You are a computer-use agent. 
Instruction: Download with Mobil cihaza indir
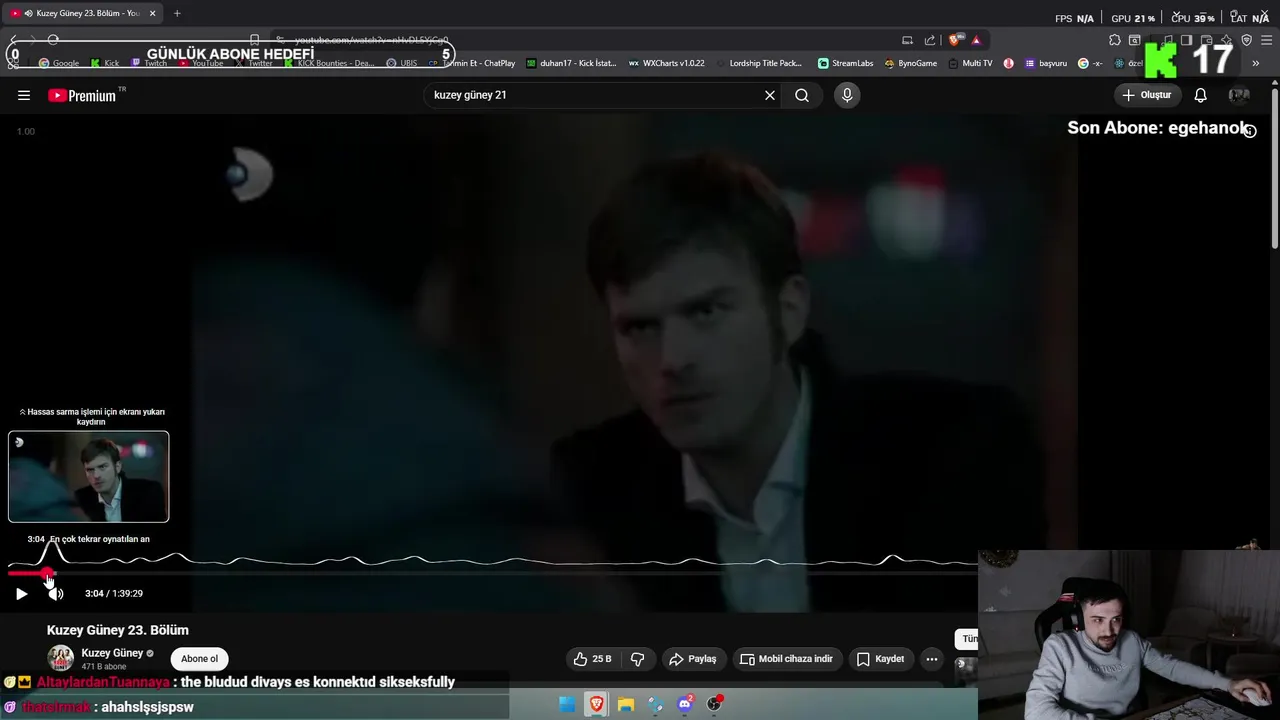tap(786, 659)
